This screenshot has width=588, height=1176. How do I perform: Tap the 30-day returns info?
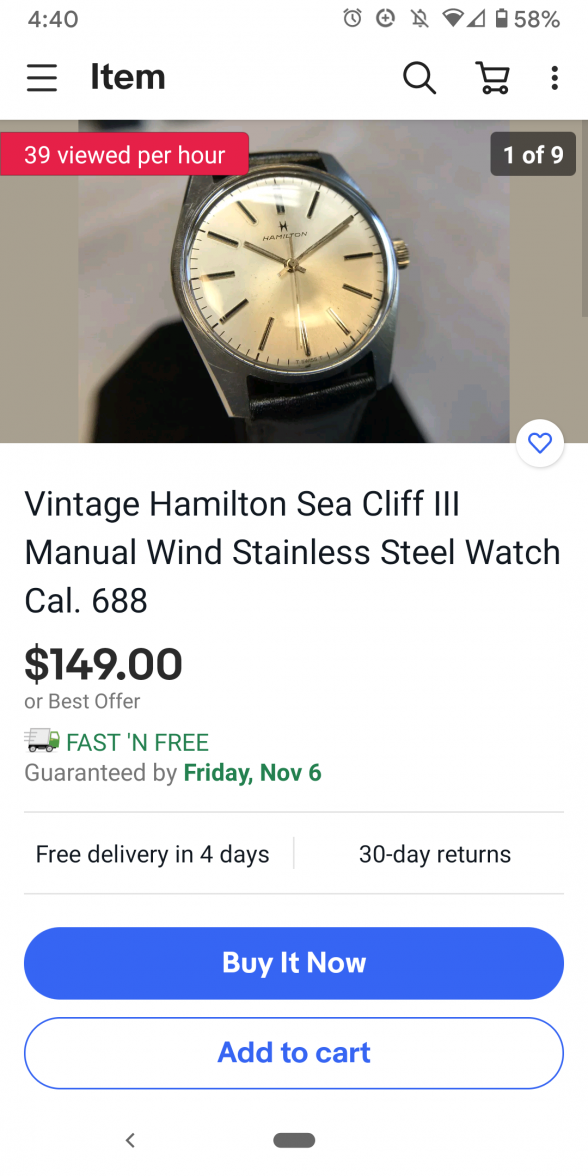(x=435, y=854)
